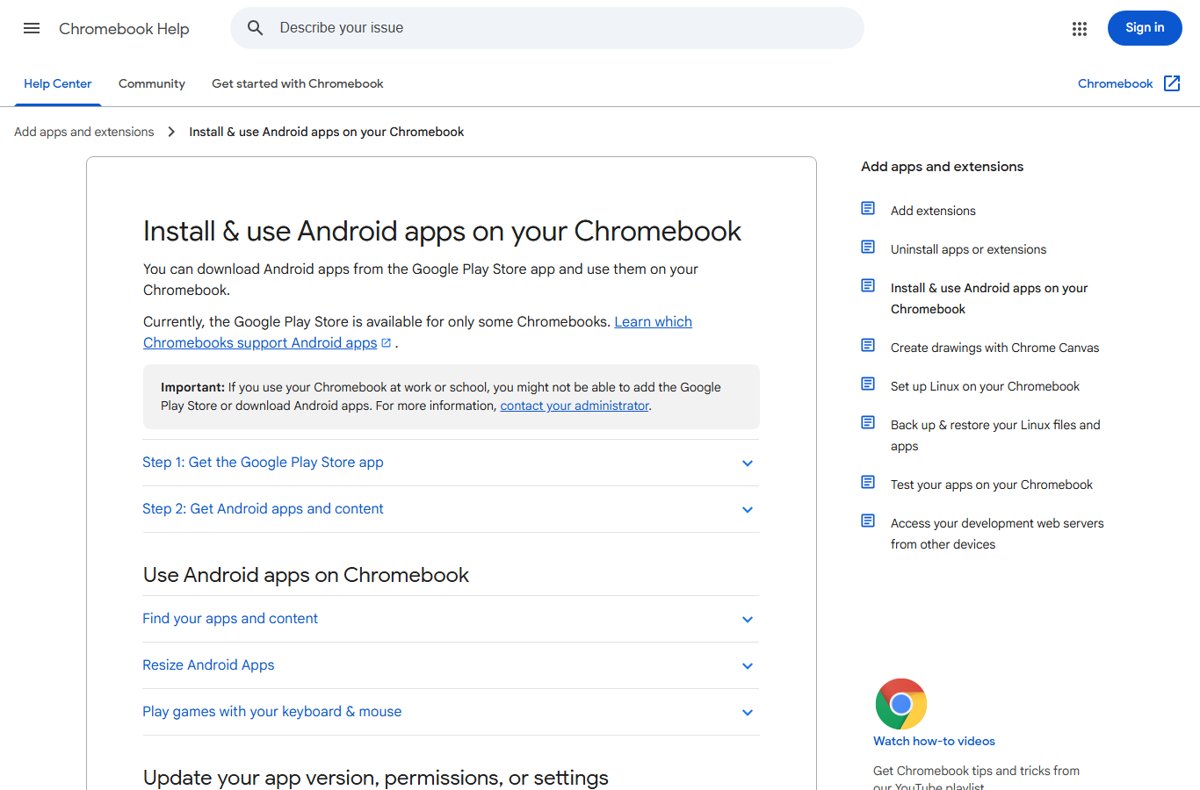Open Uninstall apps or extensions article
Image resolution: width=1200 pixels, height=790 pixels.
pyautogui.click(x=969, y=249)
